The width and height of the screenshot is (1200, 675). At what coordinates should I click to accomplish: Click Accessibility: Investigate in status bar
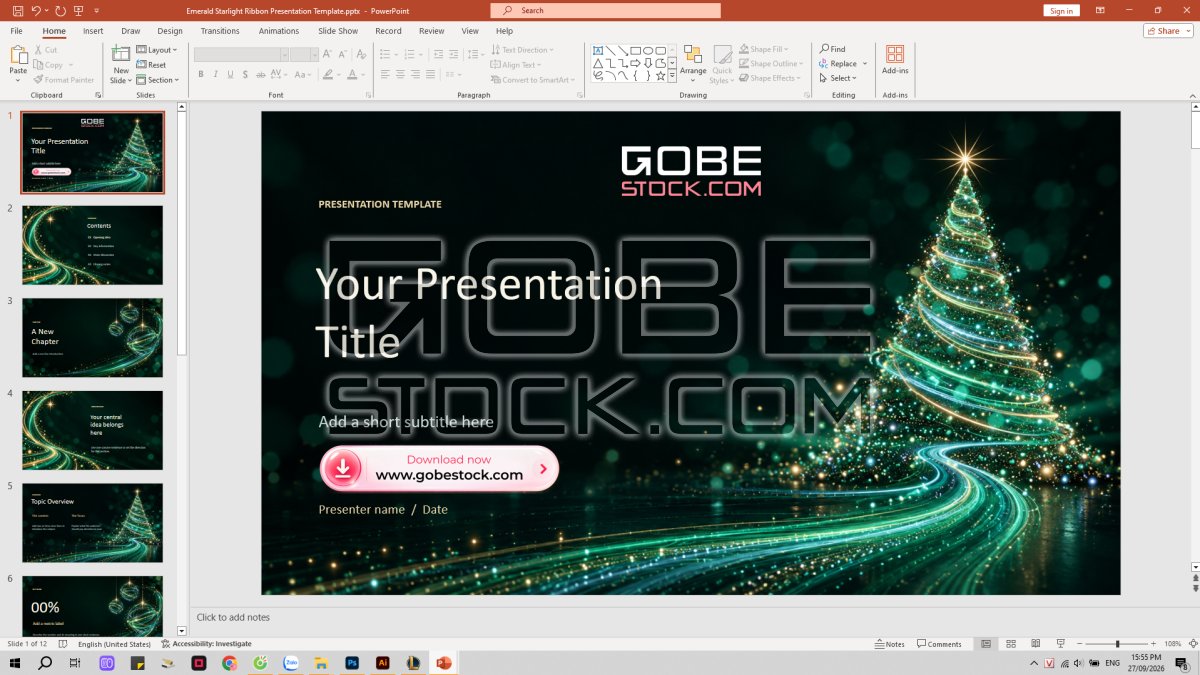pos(206,644)
